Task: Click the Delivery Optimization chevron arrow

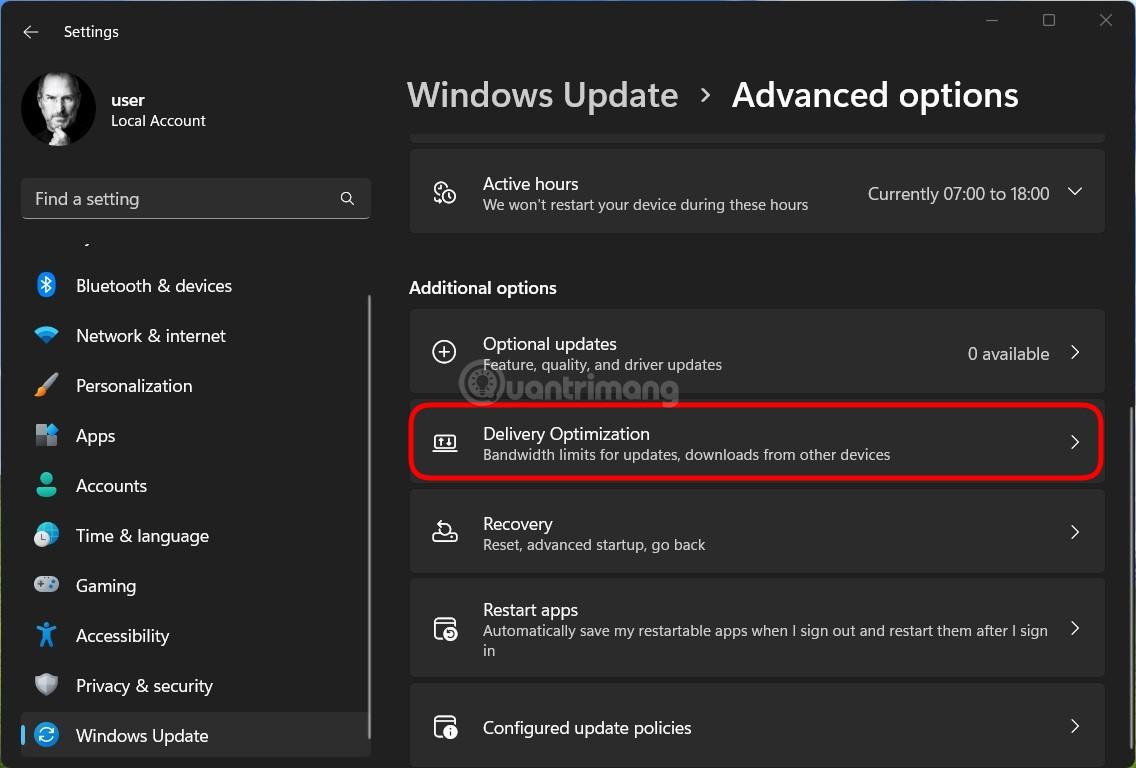Action: [x=1075, y=442]
